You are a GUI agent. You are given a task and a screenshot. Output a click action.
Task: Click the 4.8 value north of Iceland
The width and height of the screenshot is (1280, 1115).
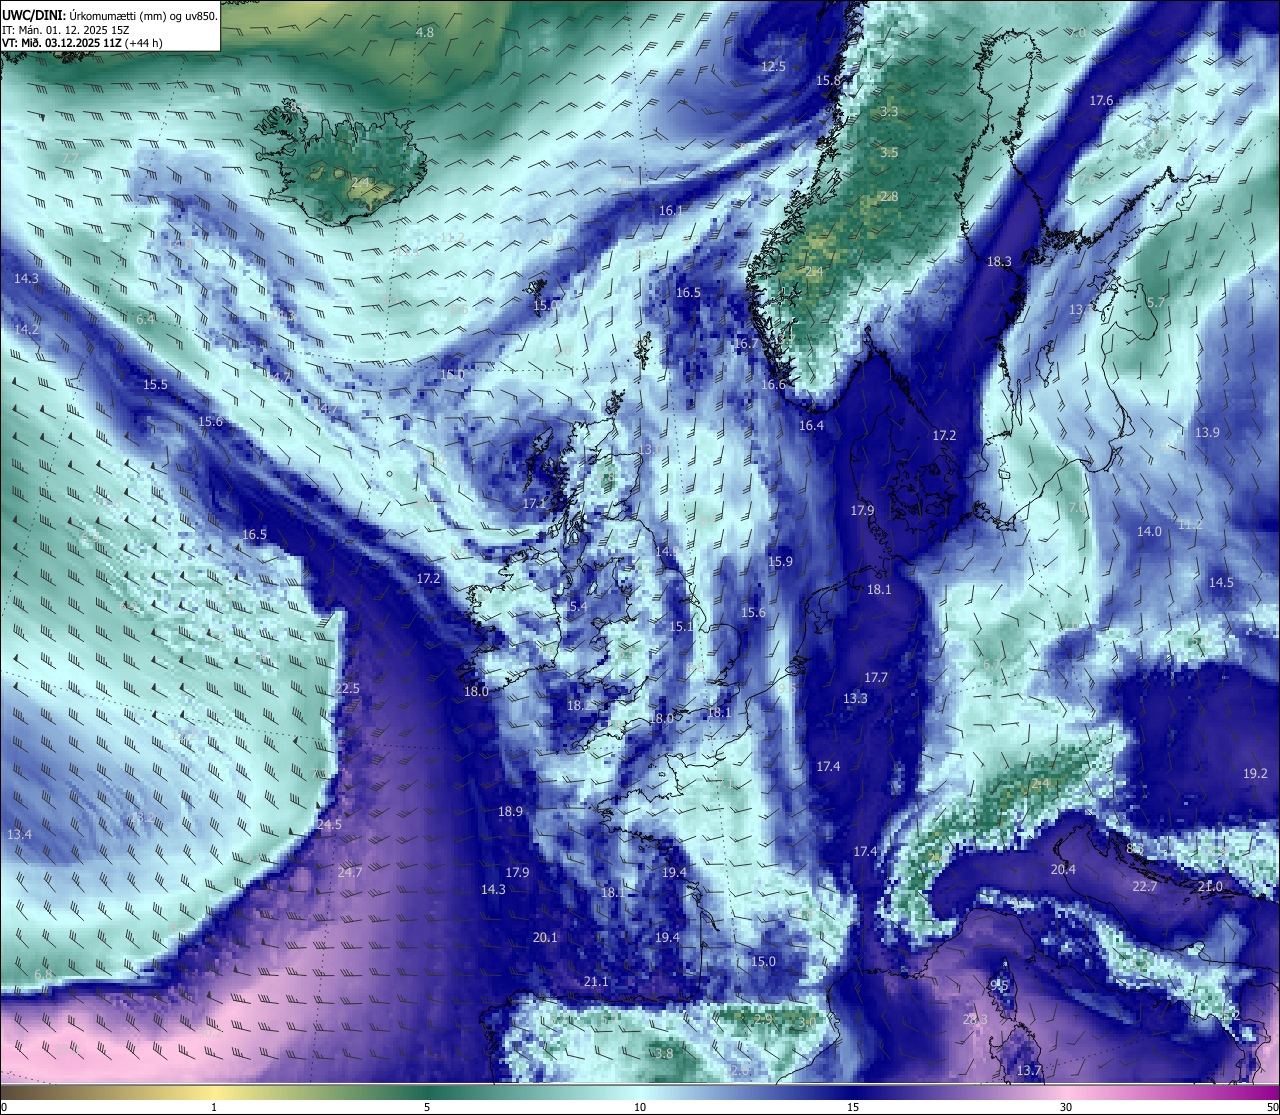425,33
